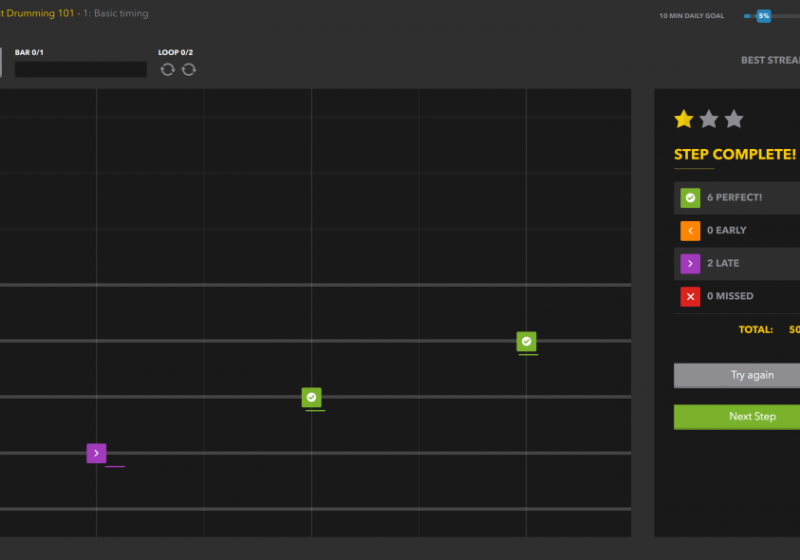Click the first loop counter icon
Viewport: 800px width, 560px height.
[167, 69]
